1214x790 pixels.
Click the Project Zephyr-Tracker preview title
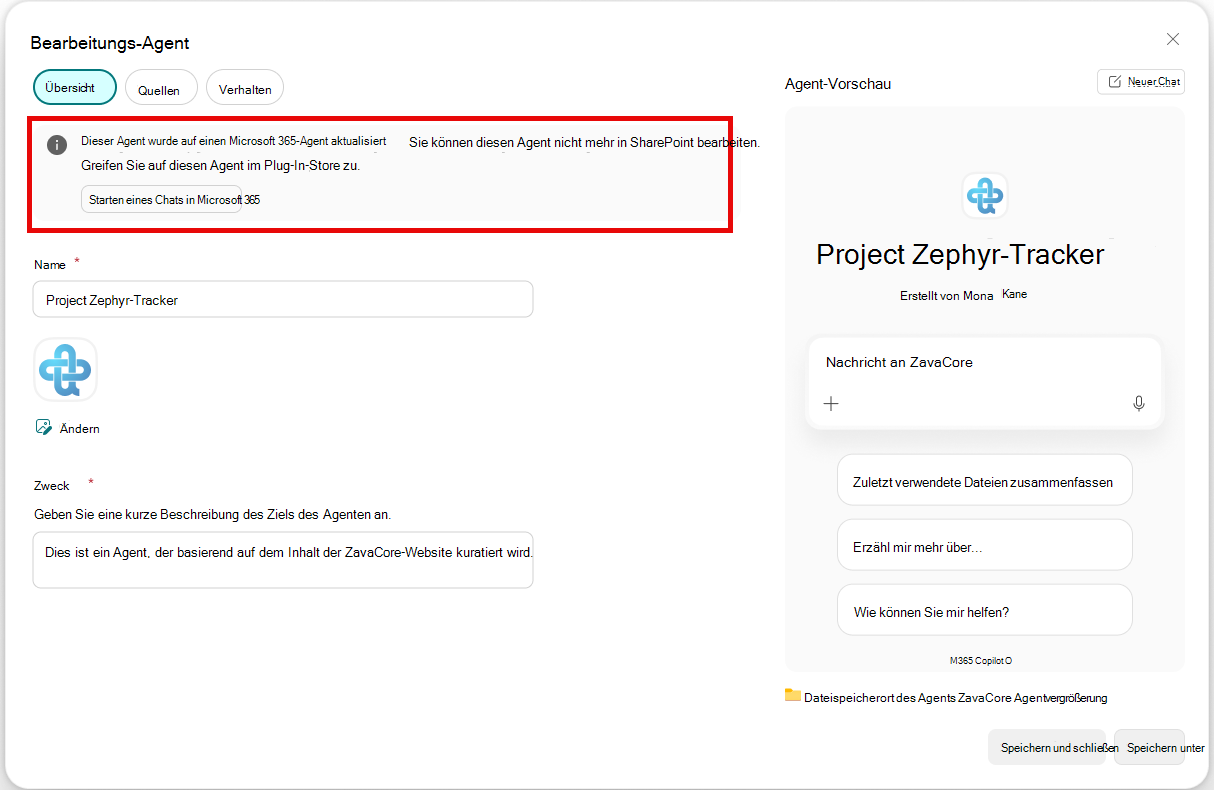960,254
